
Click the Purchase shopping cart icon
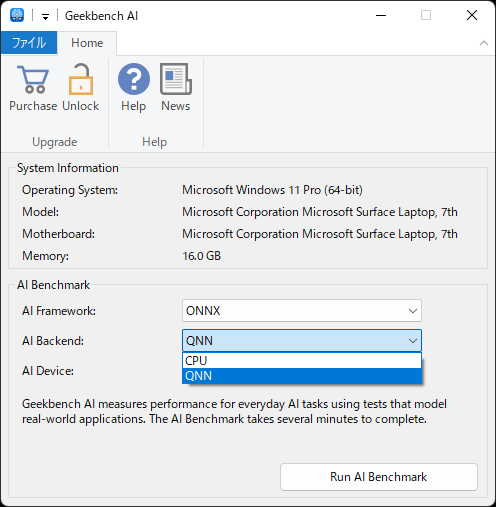[x=33, y=79]
